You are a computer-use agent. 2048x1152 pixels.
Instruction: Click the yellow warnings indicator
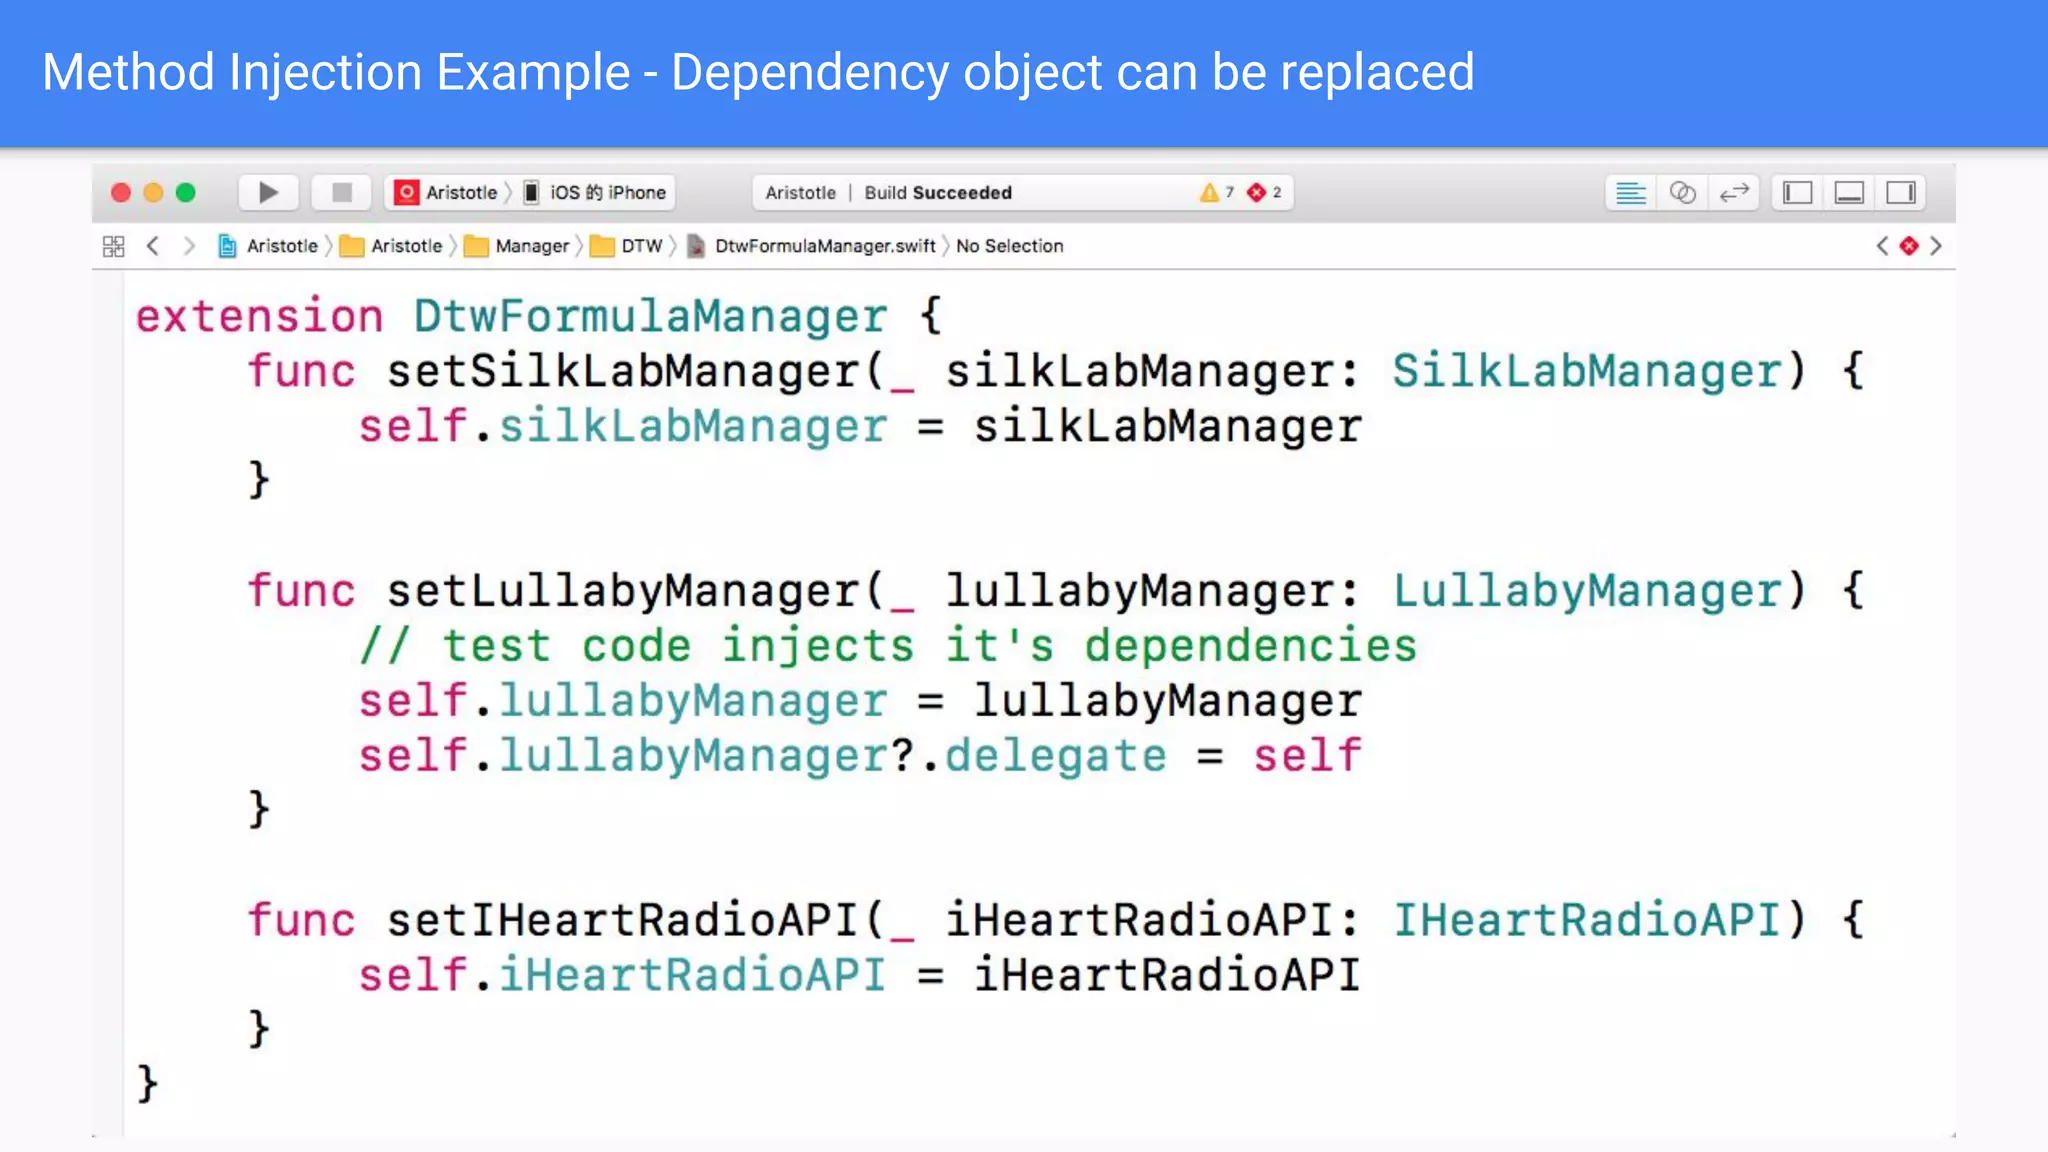(x=1216, y=192)
